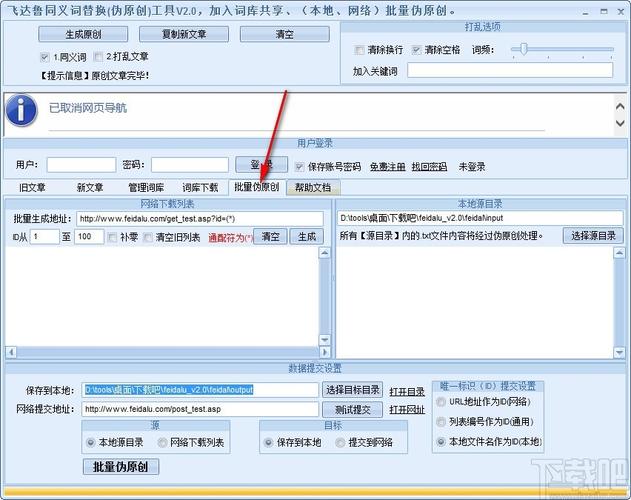This screenshot has height=500, width=631.
Task: Switch to the 旧文章 tab
Action: pyautogui.click(x=32, y=188)
